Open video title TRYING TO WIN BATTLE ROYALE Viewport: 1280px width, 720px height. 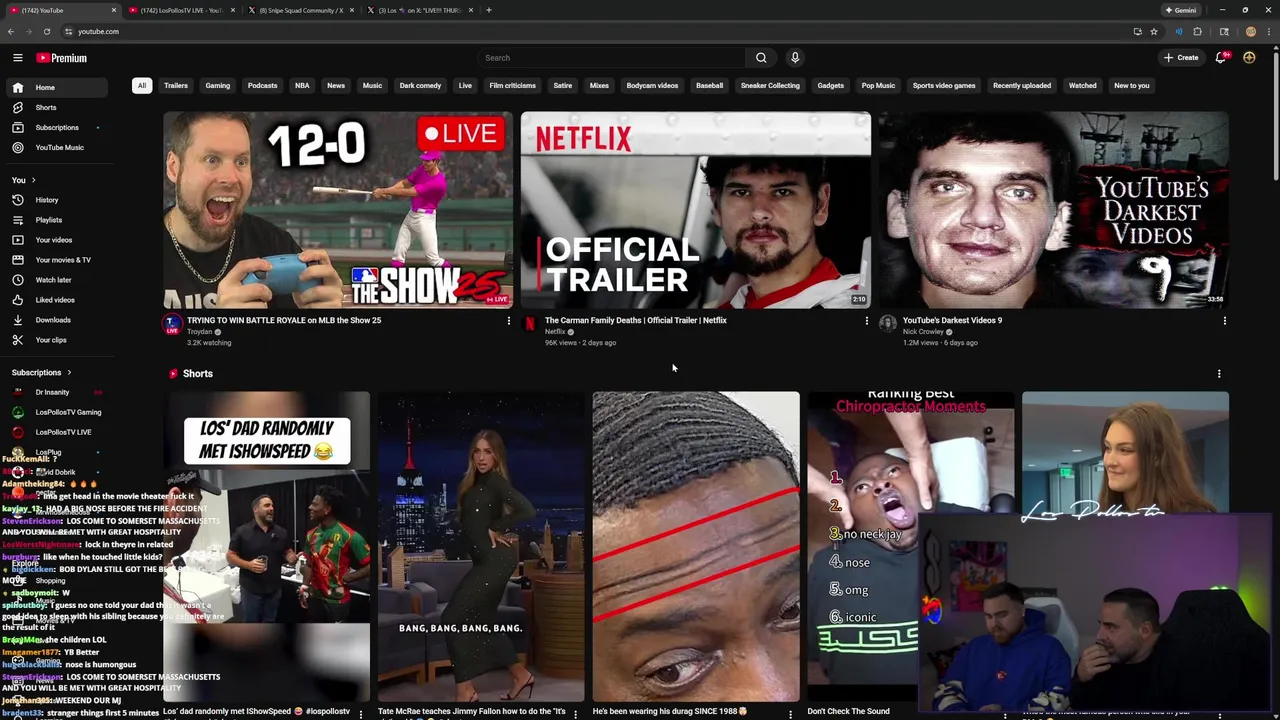[284, 320]
